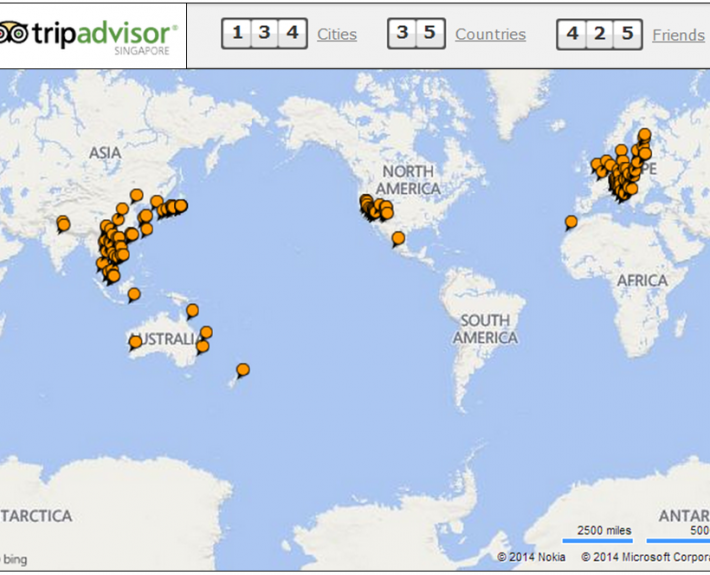Click the easternmost pin in Japan
710x575 pixels.
pyautogui.click(x=181, y=206)
